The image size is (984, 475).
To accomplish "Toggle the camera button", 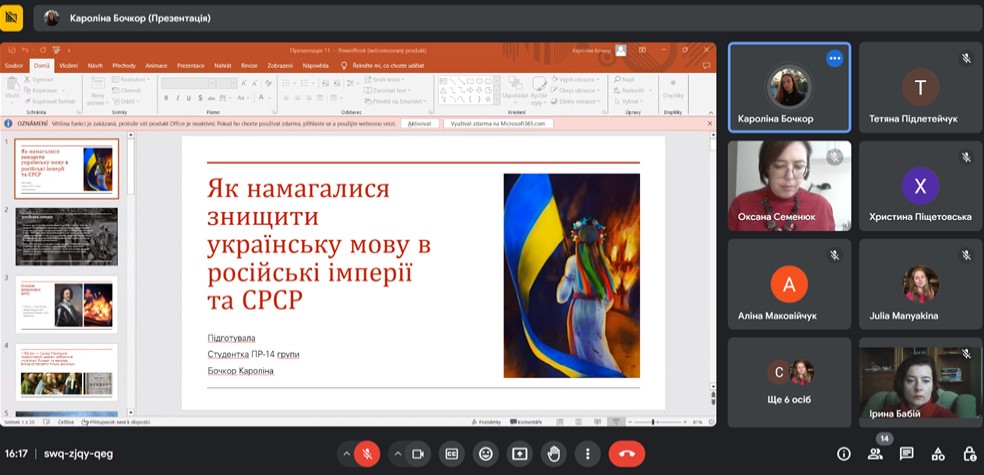I will pyautogui.click(x=418, y=454).
